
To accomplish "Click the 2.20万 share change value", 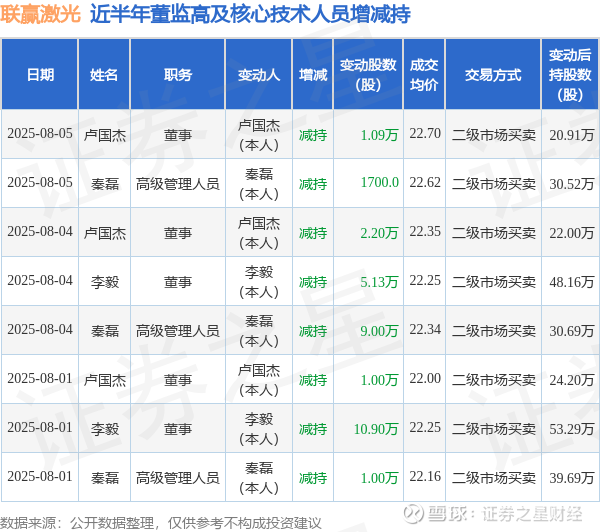I will 379,232.
